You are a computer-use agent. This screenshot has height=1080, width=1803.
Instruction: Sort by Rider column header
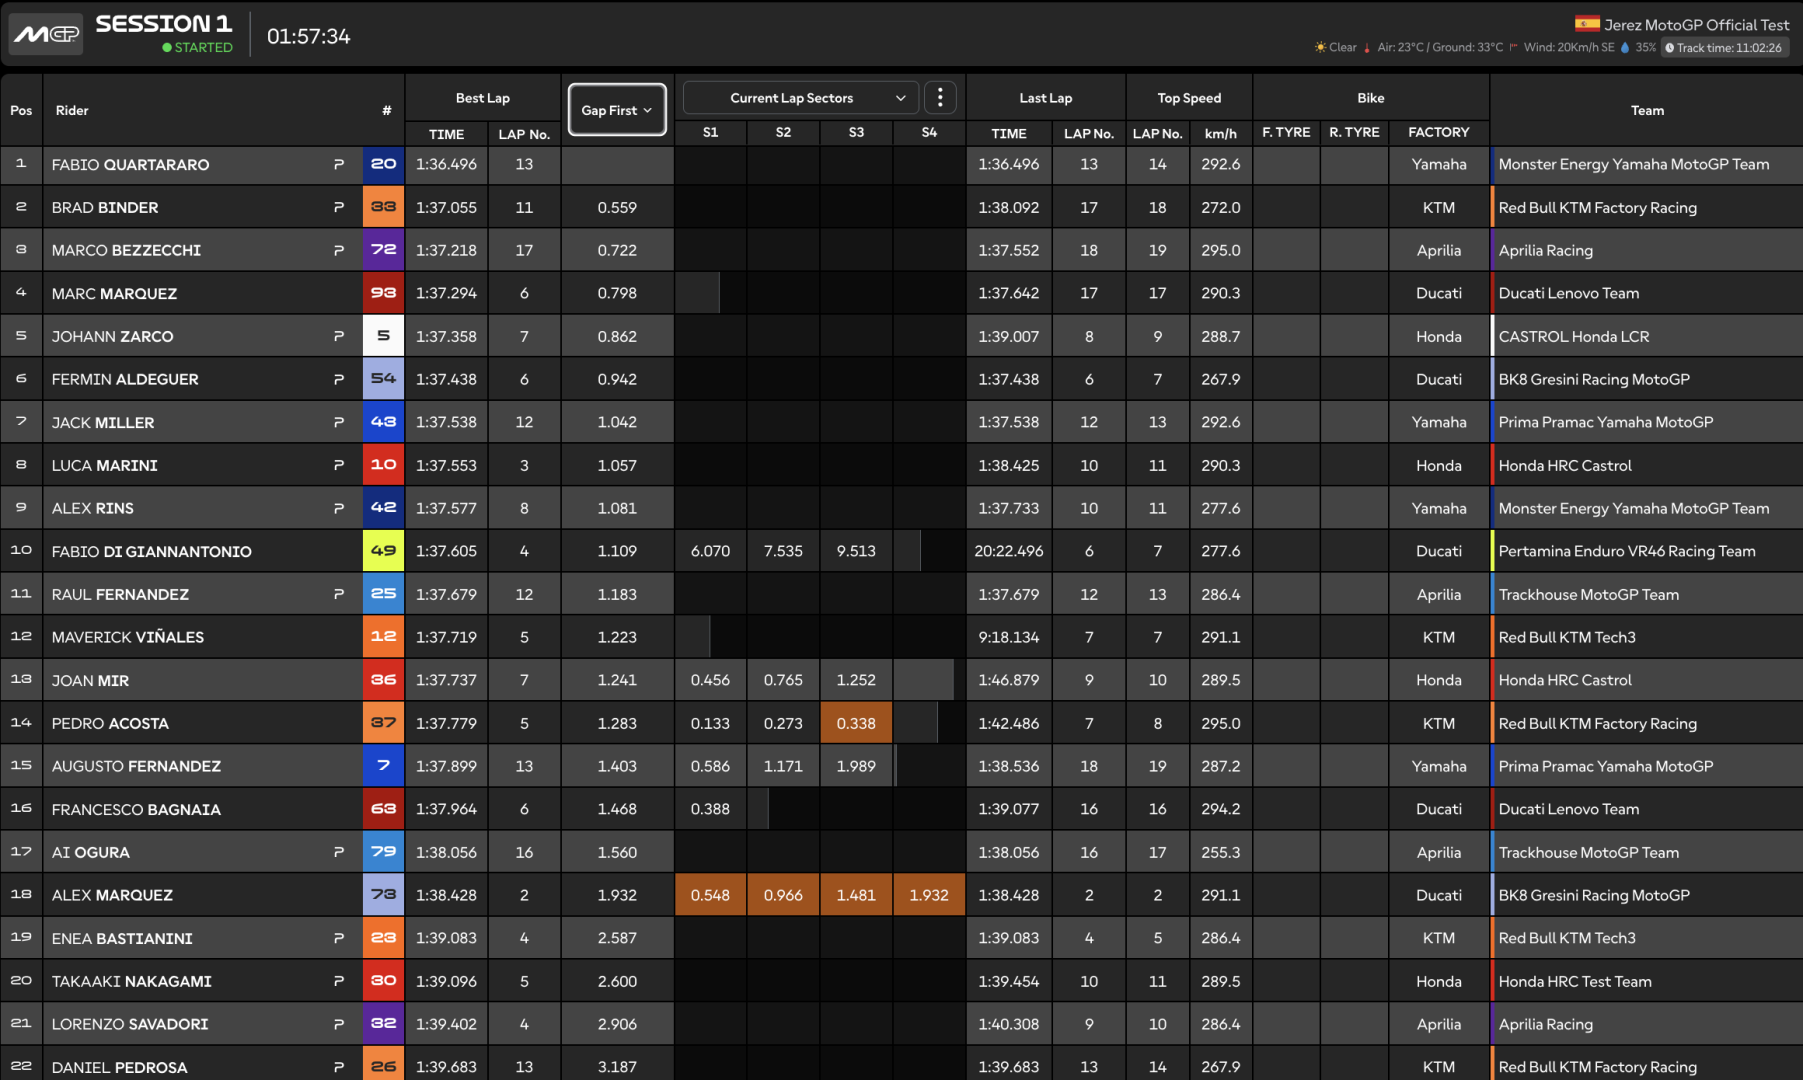tap(72, 110)
